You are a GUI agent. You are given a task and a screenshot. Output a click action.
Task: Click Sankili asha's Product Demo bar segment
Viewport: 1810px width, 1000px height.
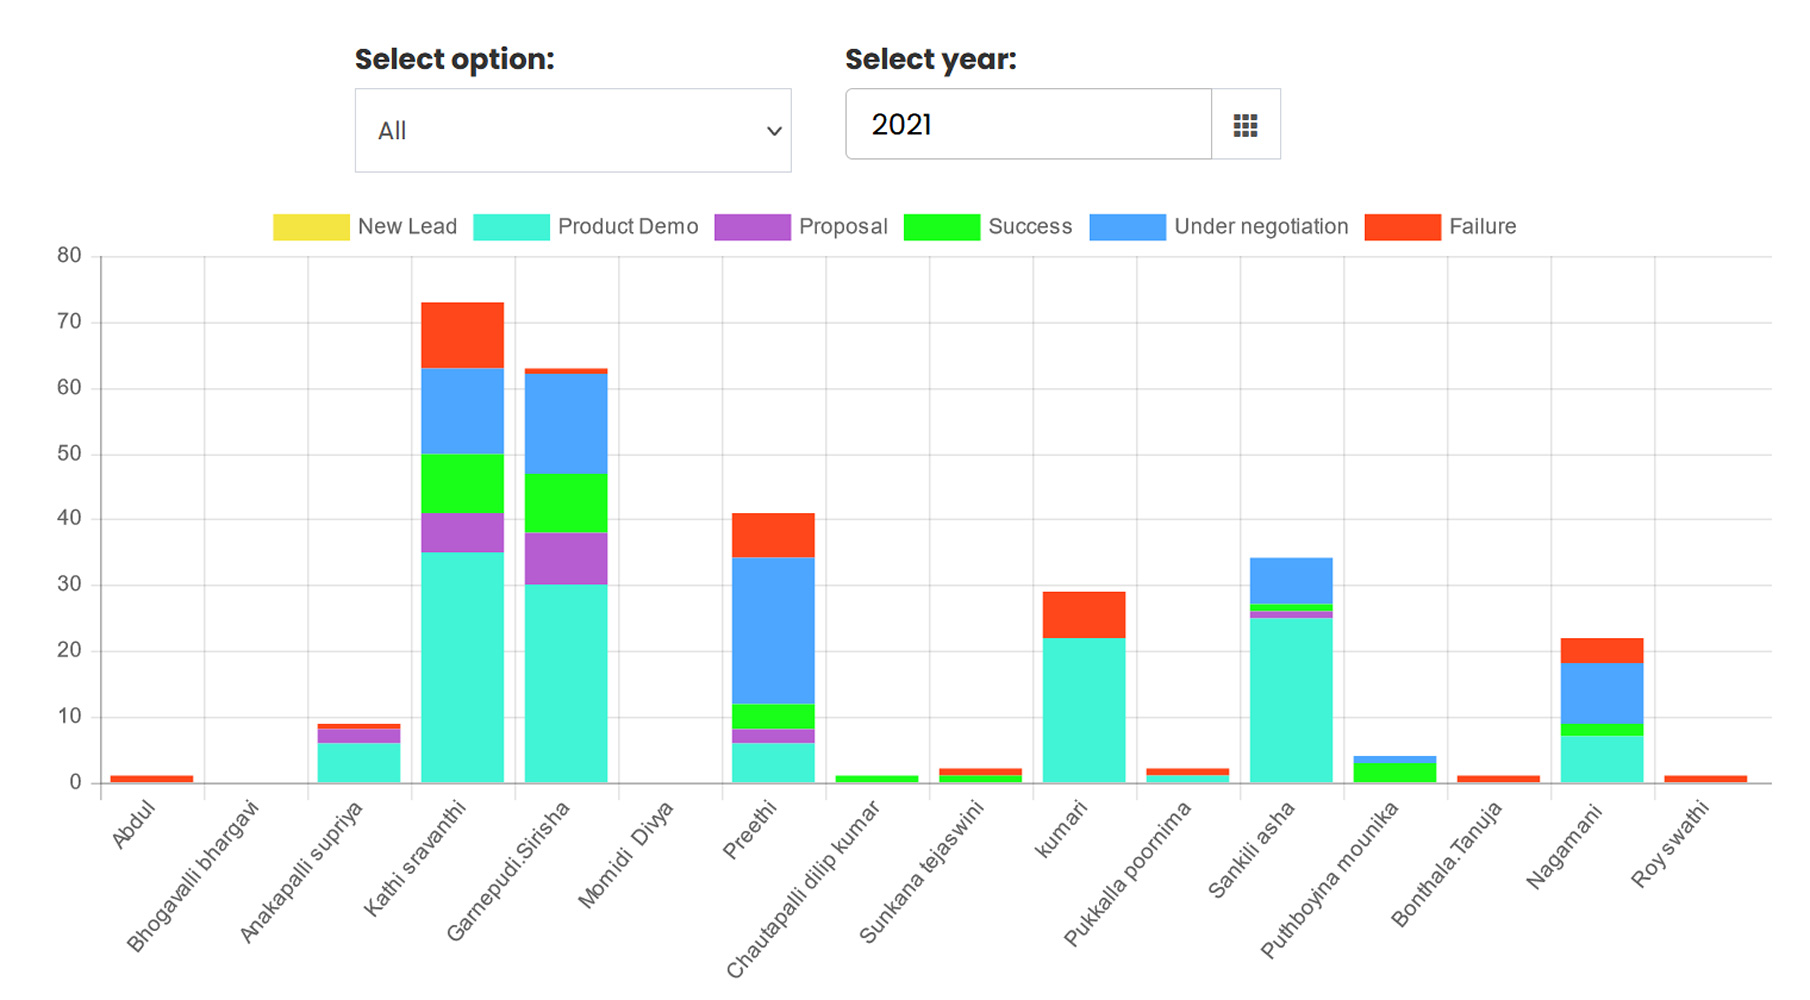click(1291, 700)
